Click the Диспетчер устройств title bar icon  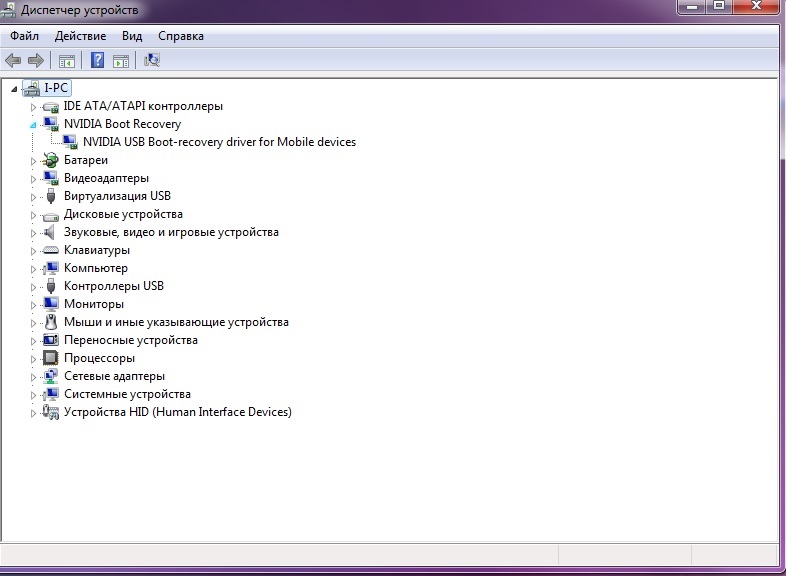point(9,10)
